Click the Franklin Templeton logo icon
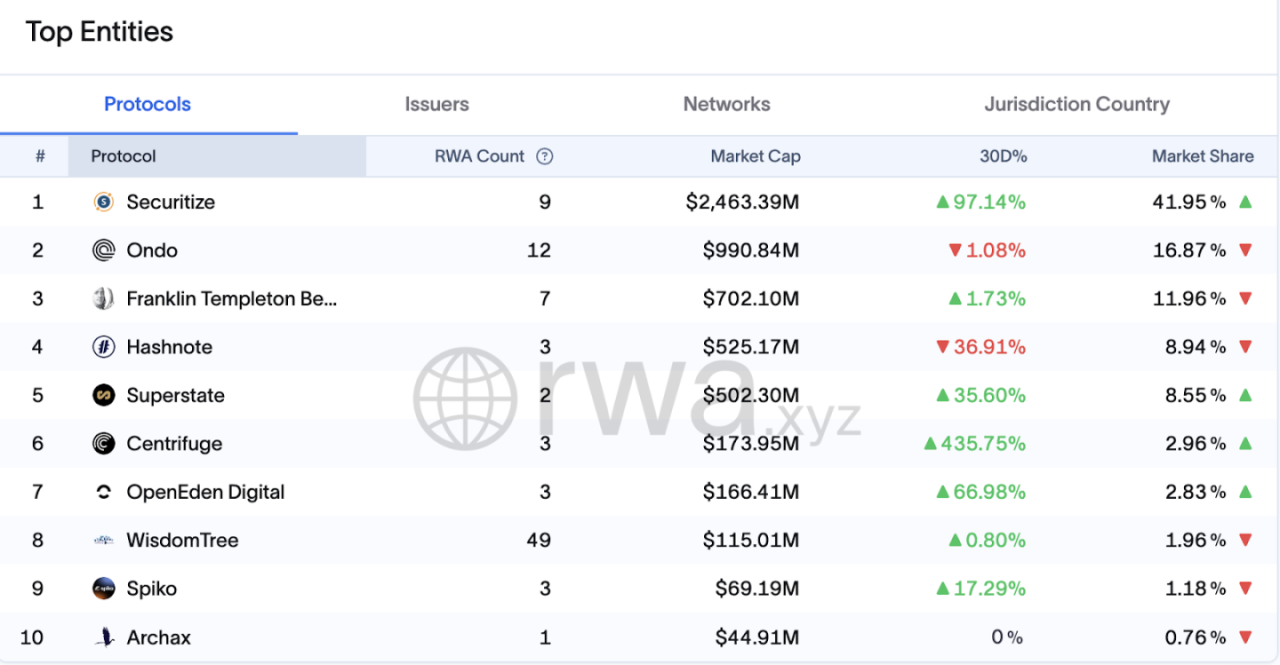This screenshot has width=1280, height=665. pos(104,298)
